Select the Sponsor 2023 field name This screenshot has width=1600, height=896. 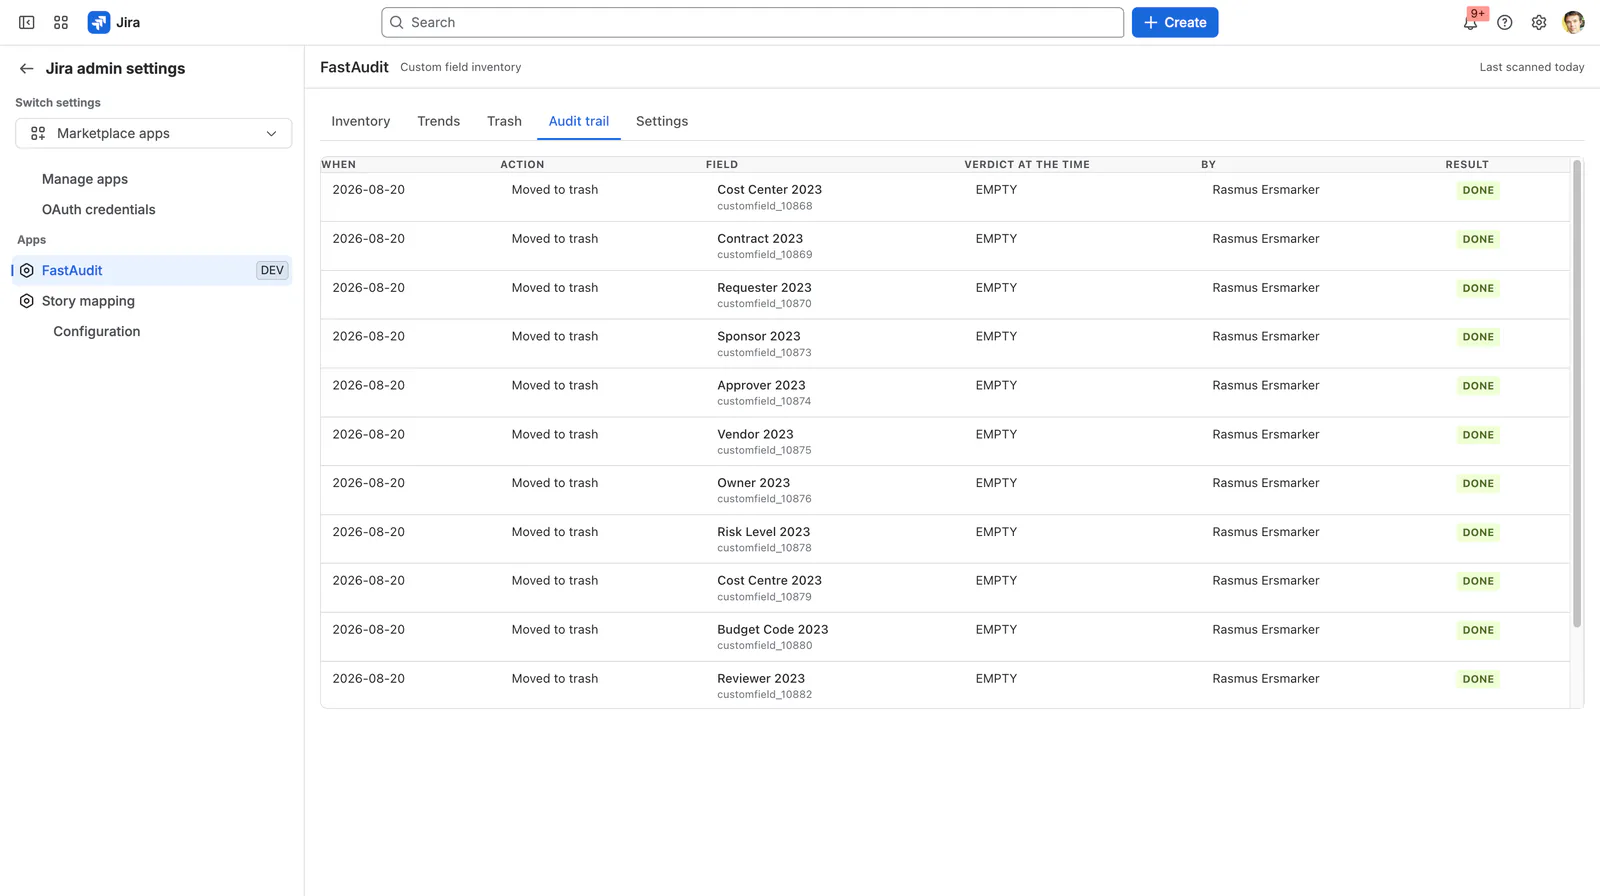click(x=759, y=336)
